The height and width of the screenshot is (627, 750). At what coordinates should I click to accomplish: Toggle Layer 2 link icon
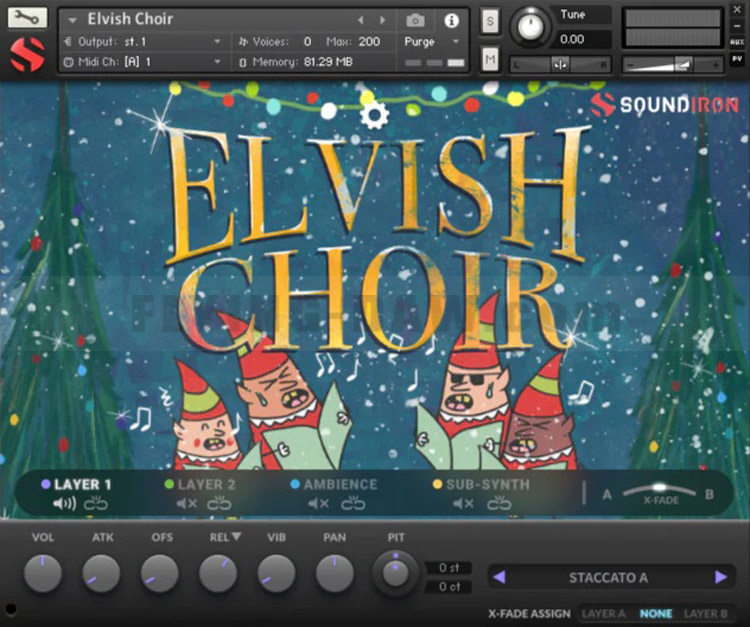click(219, 504)
